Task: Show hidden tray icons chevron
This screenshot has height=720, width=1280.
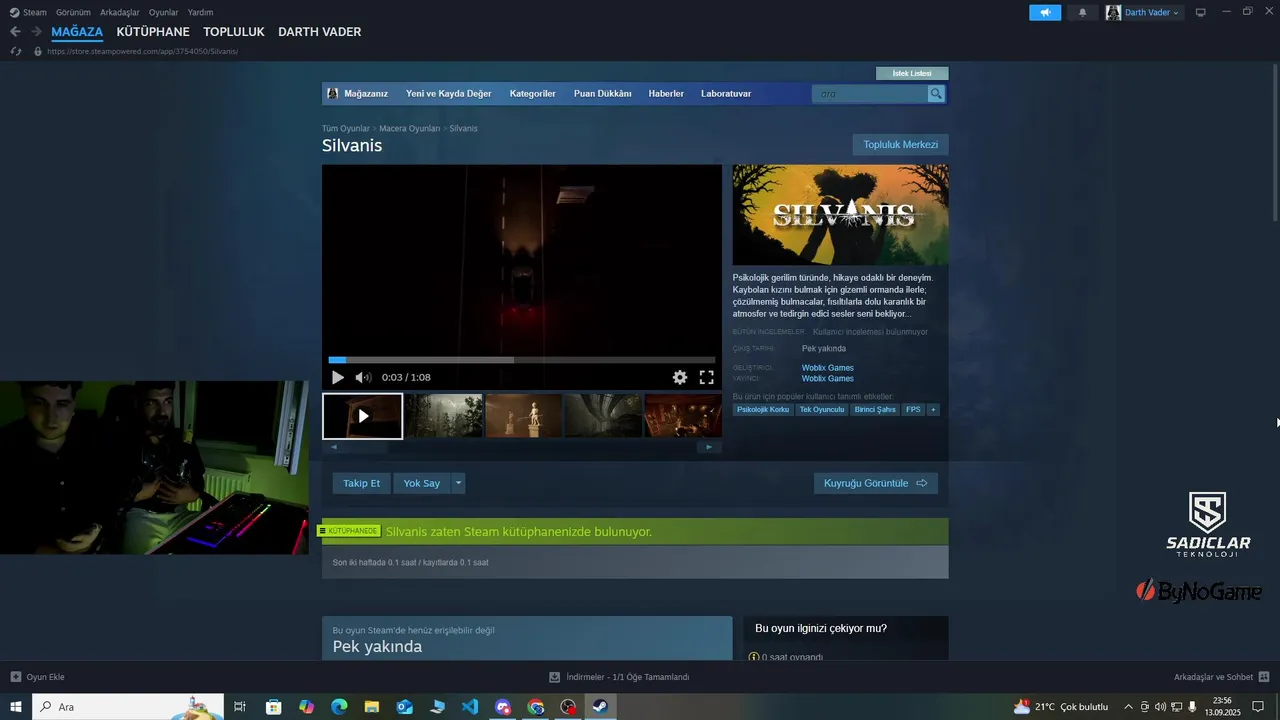Action: pos(1129,707)
